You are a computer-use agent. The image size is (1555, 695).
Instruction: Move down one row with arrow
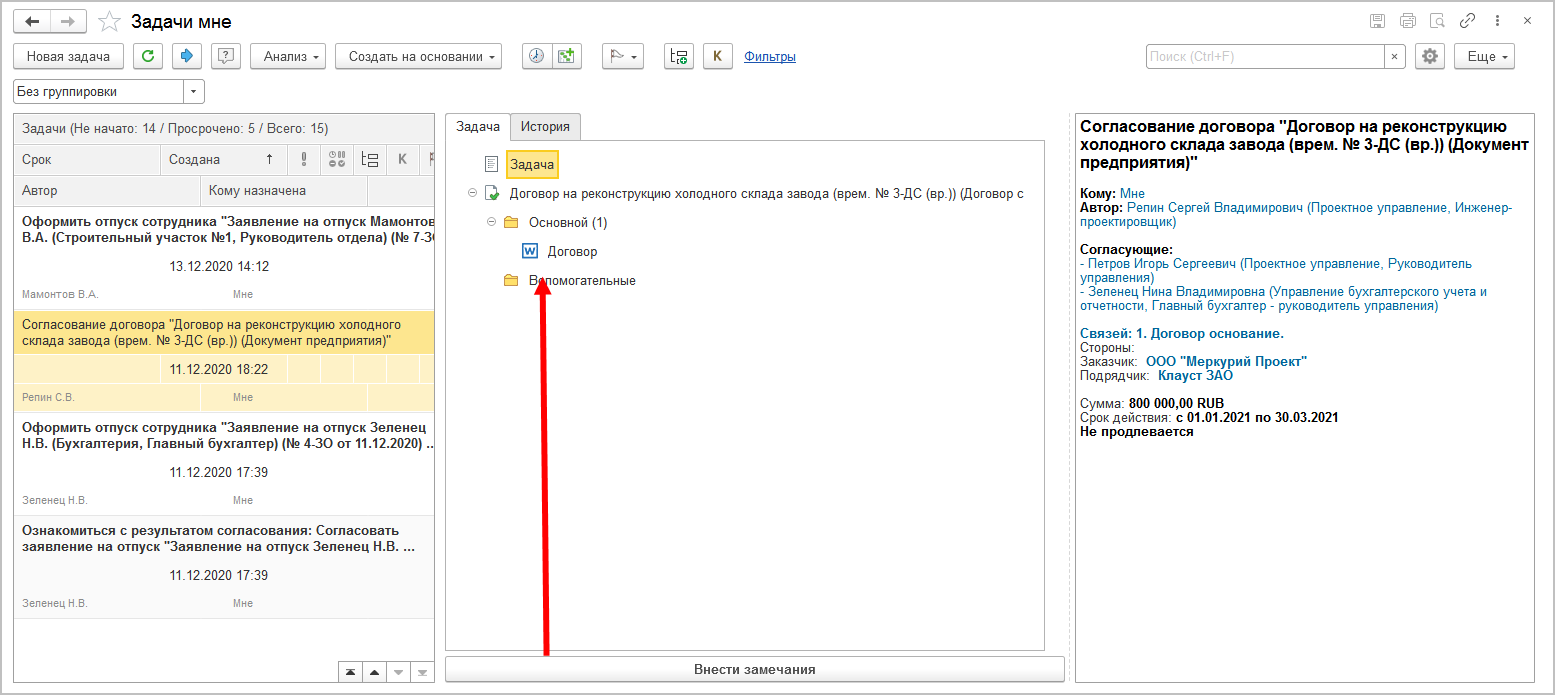click(398, 673)
